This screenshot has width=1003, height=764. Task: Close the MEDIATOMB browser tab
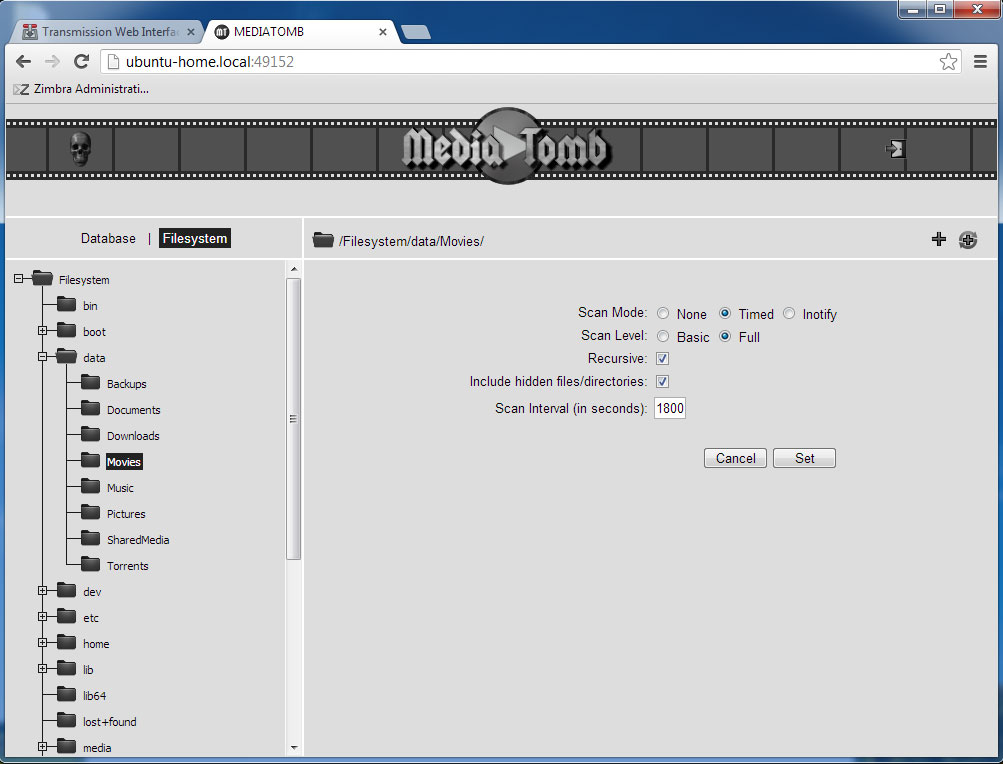coord(383,31)
